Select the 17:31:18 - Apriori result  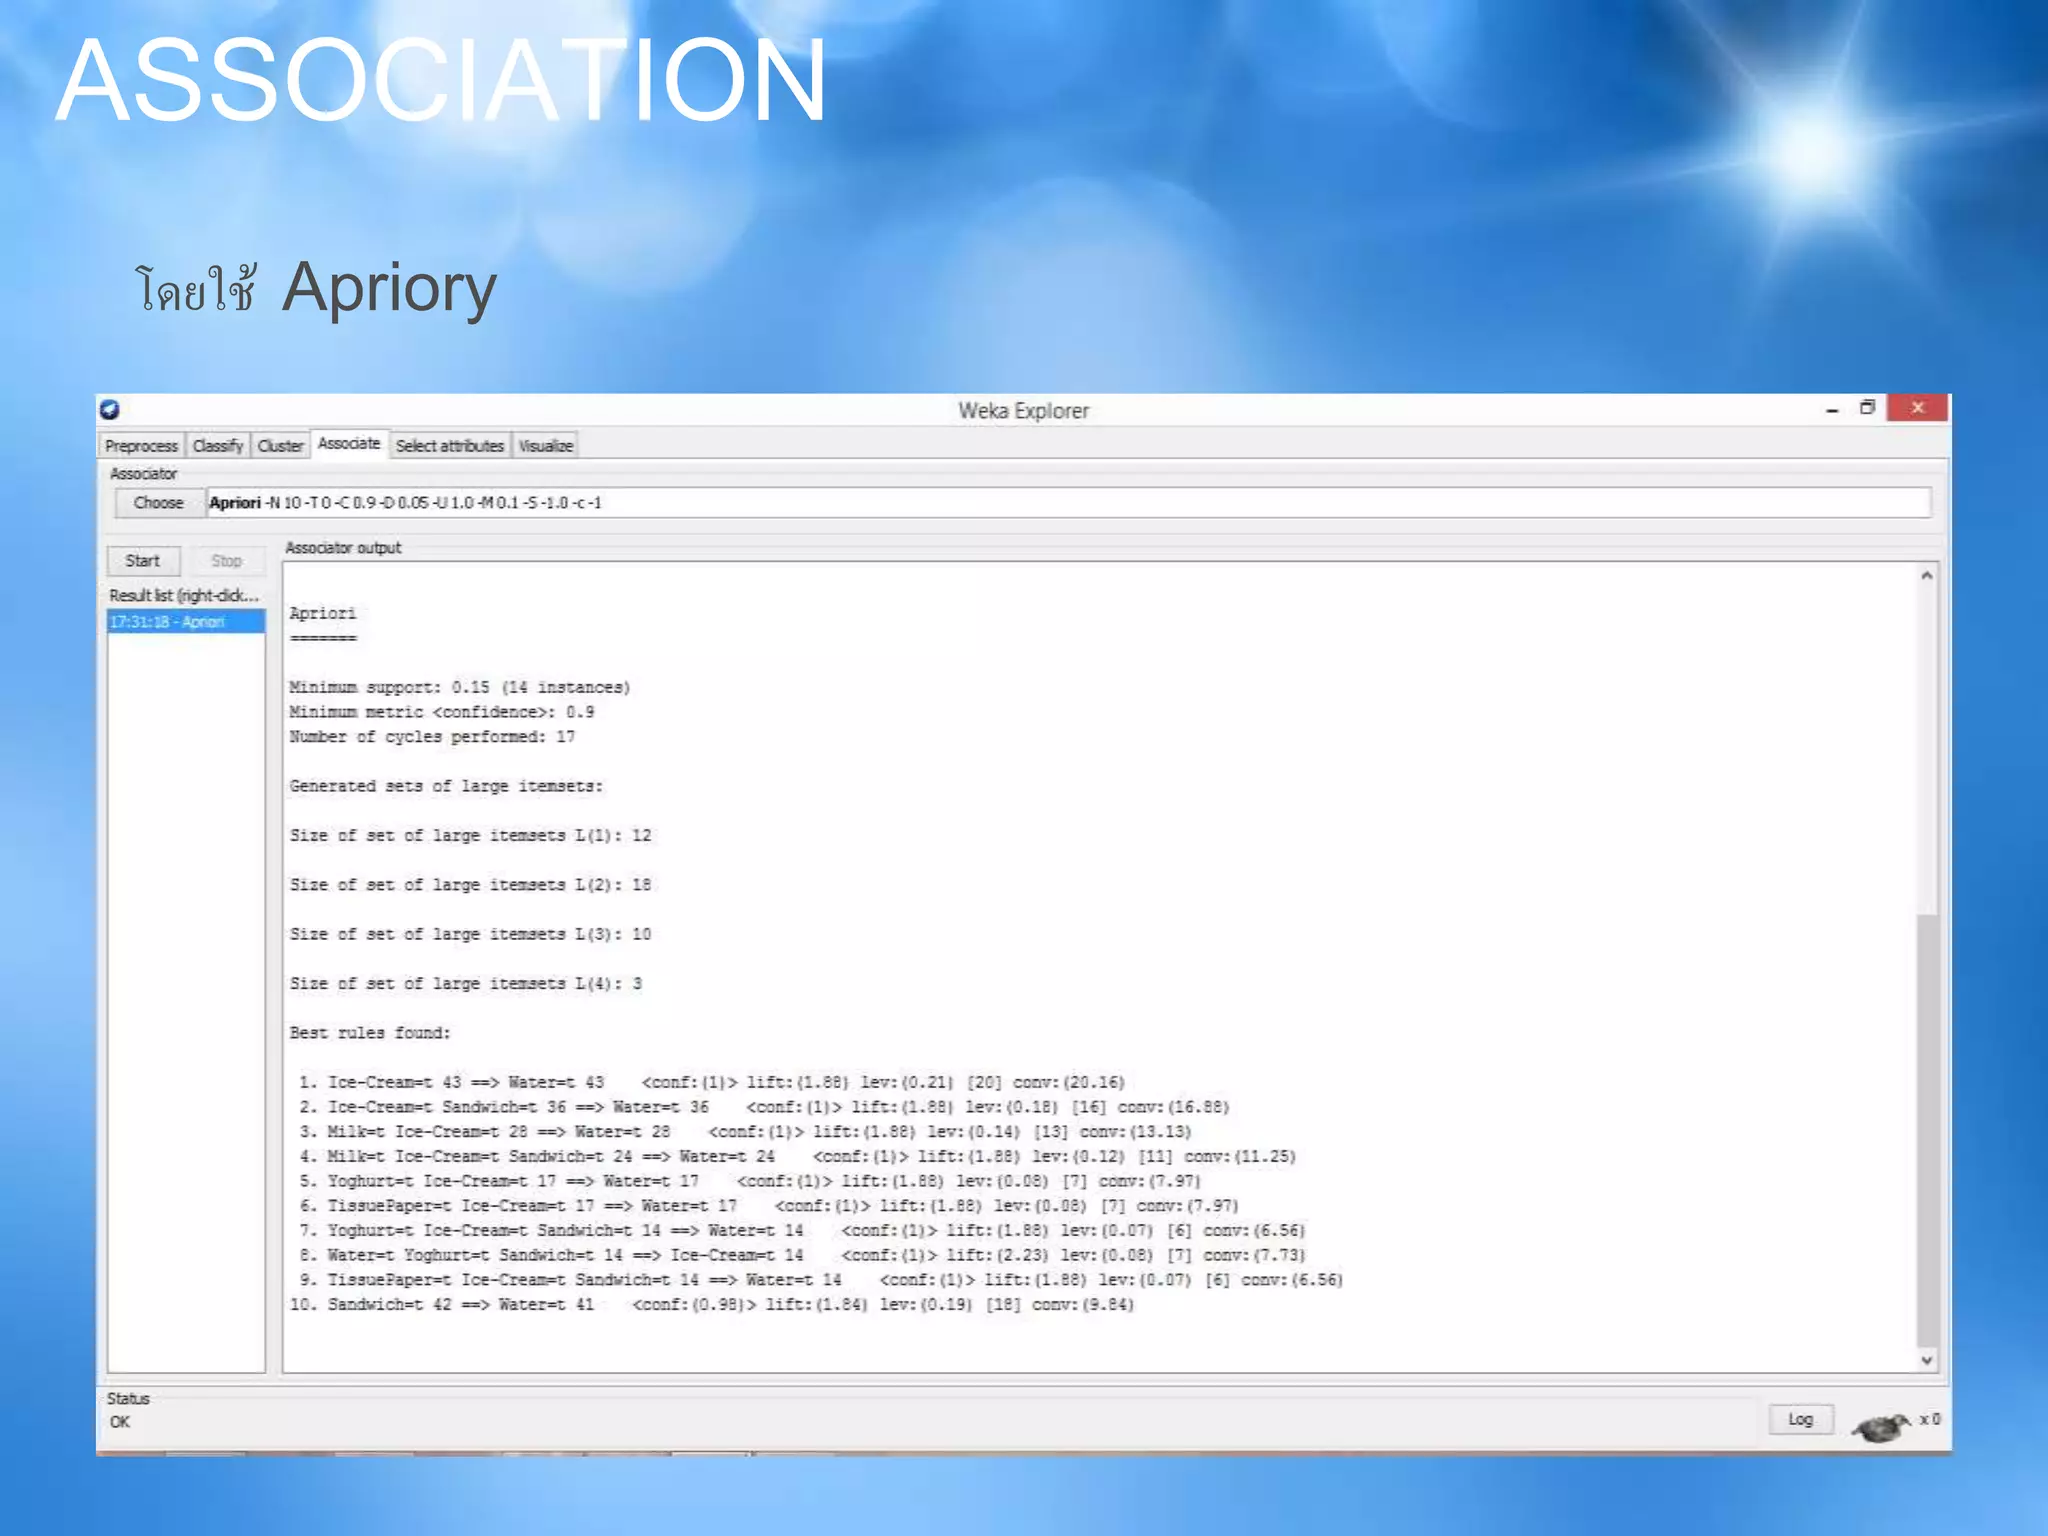tap(186, 622)
